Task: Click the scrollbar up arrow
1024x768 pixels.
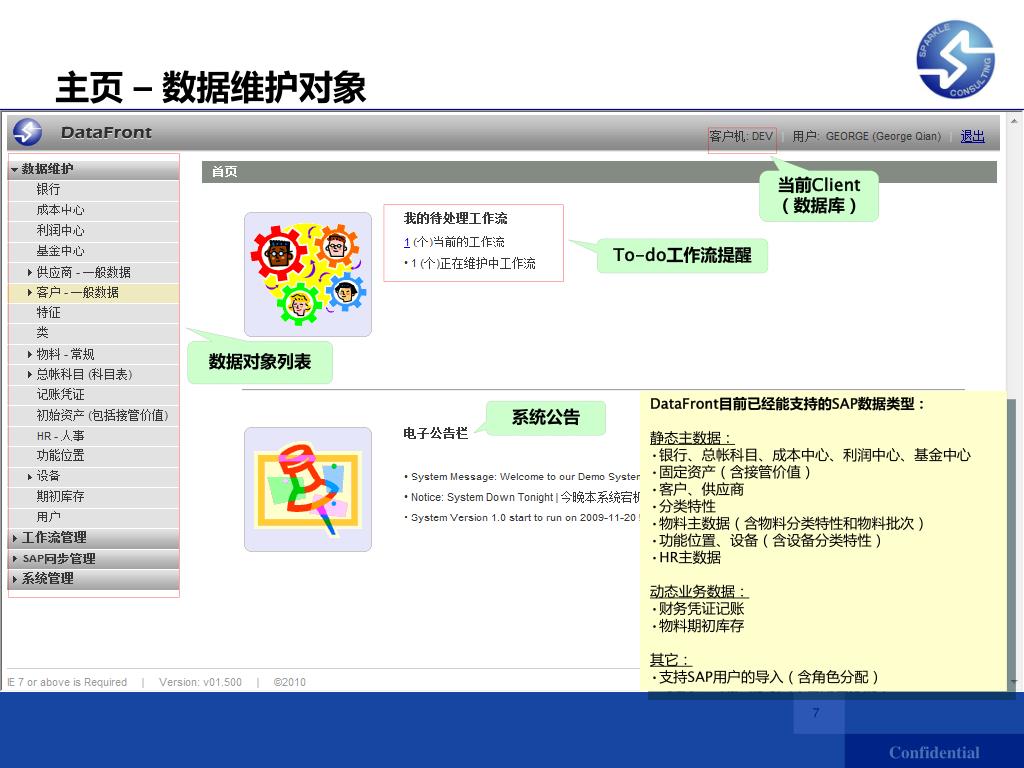Action: coord(1014,120)
